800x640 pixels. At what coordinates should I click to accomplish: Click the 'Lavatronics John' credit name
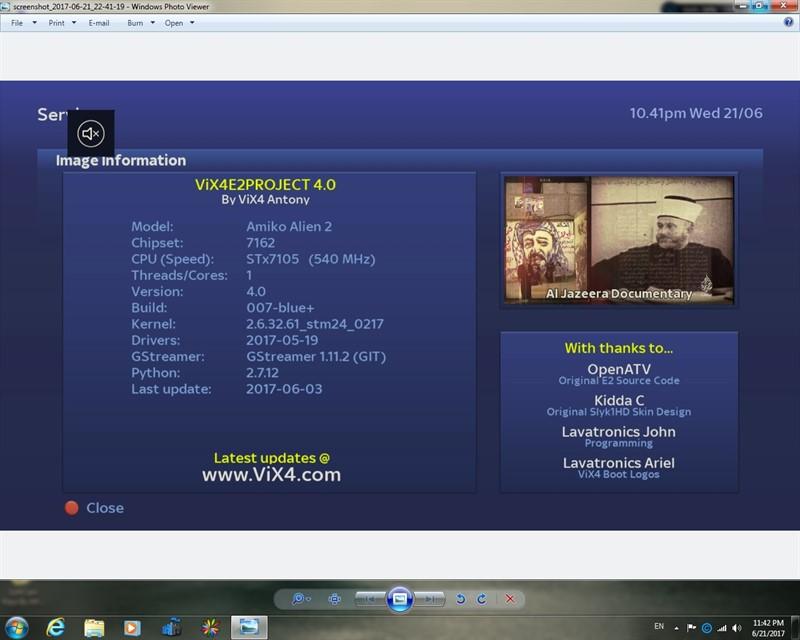pyautogui.click(x=619, y=432)
